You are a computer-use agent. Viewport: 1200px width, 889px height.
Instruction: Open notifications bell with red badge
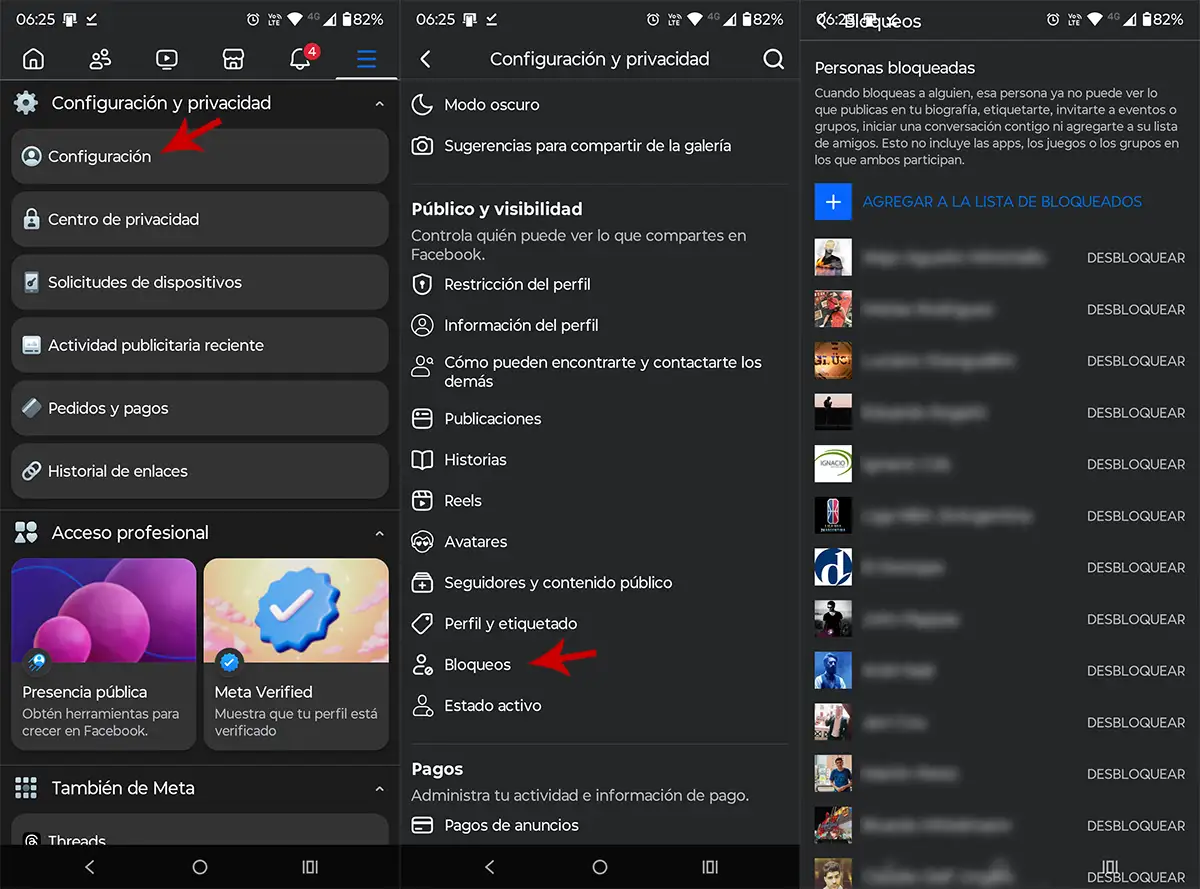click(x=300, y=59)
